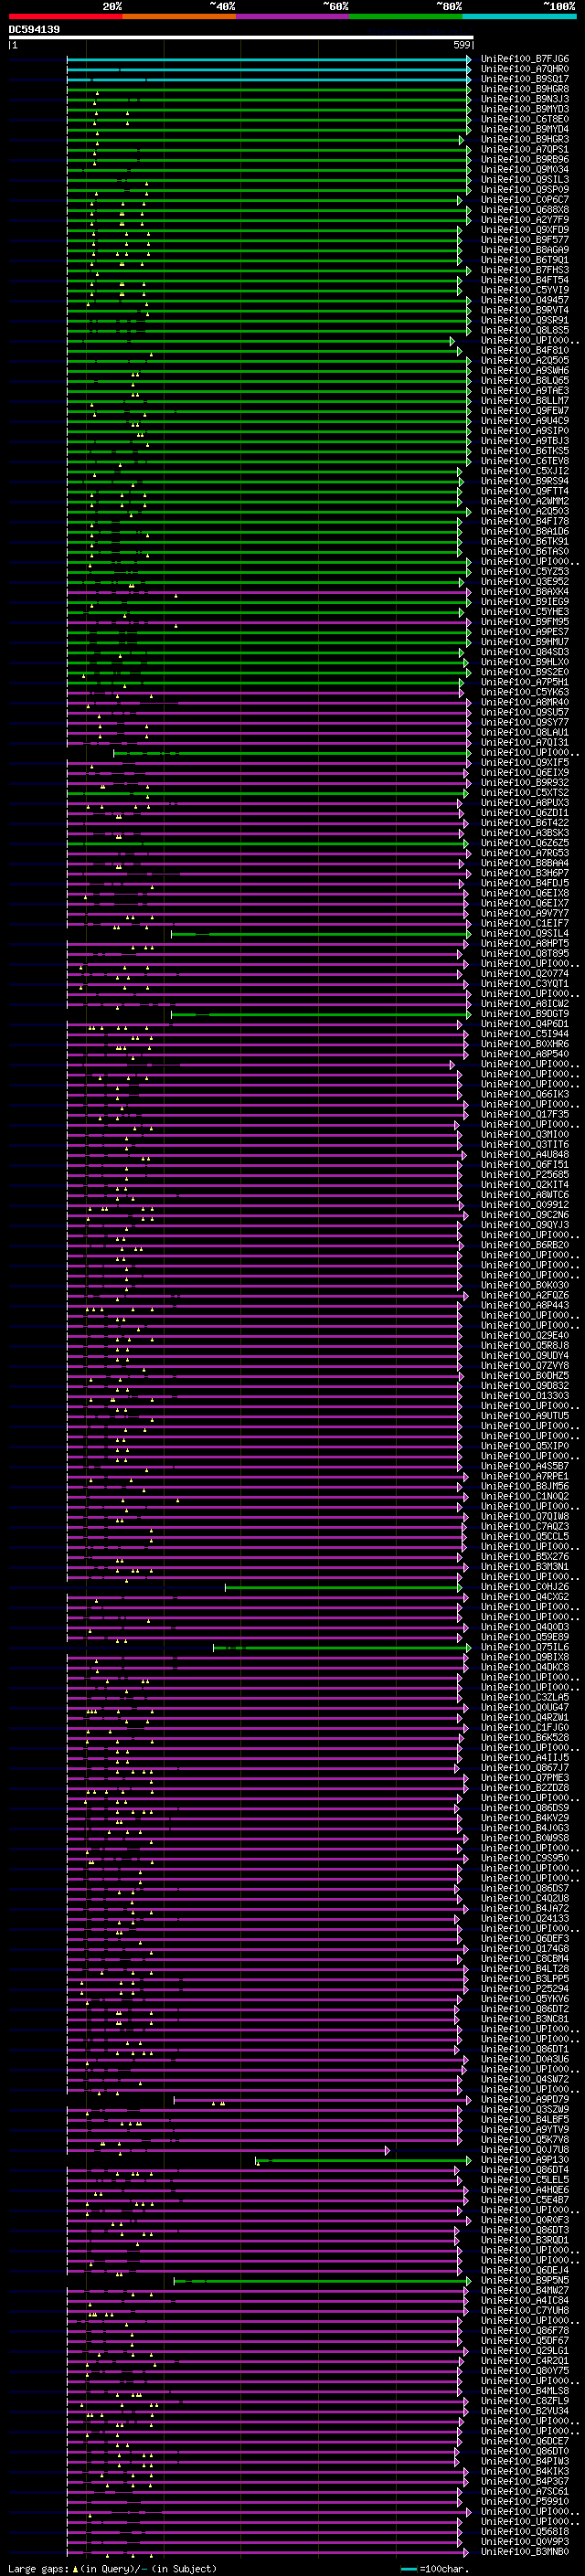This screenshot has width=585, height=2576.
Task: Click the purple ~60% identity legend segment
Action: 293,16
